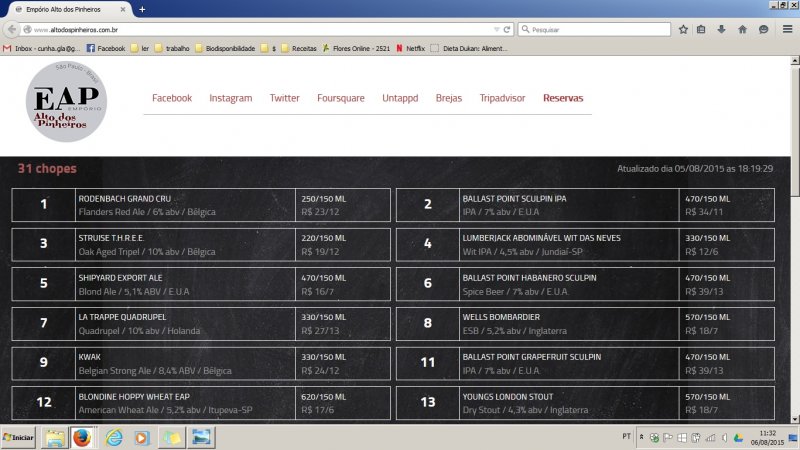The image size is (800, 450).
Task: Open the Twitter navigation link
Action: click(285, 98)
